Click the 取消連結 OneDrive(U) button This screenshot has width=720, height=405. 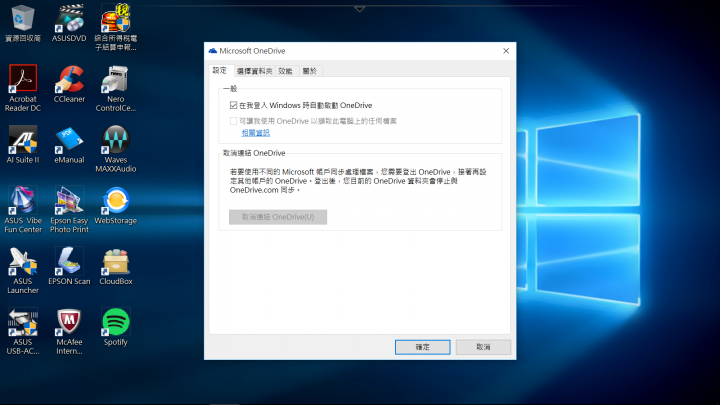[278, 217]
